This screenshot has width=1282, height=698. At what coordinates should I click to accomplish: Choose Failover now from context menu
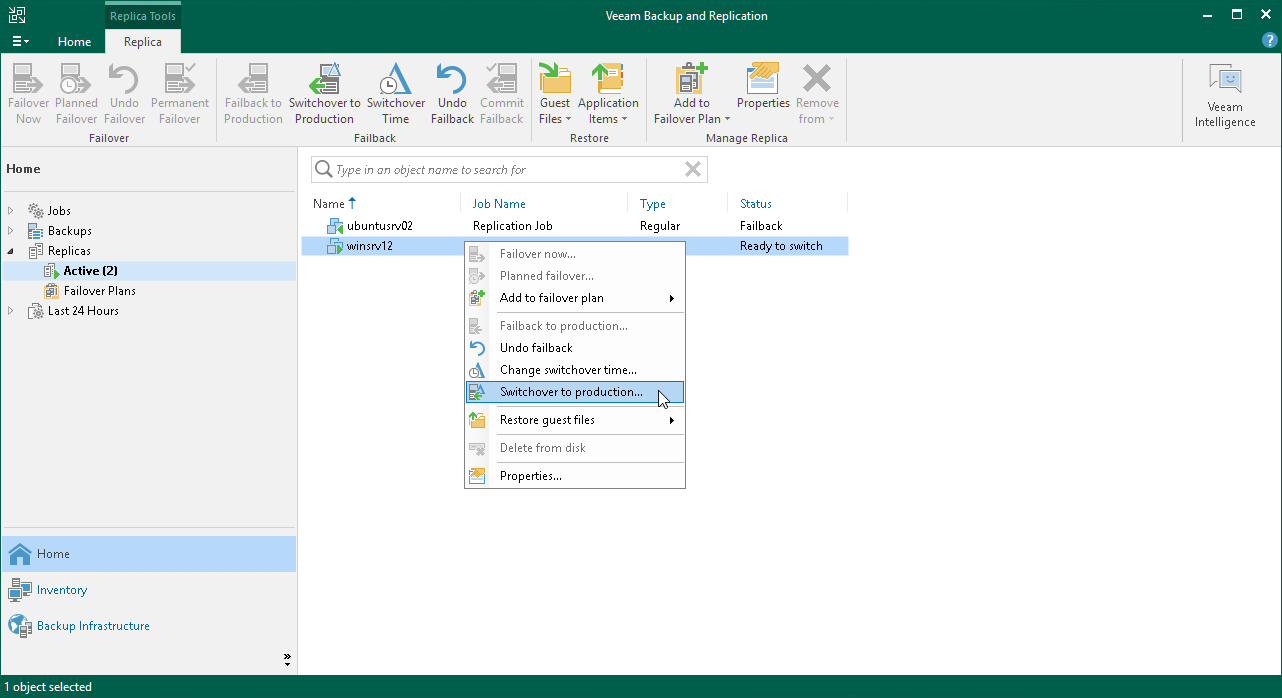575,254
